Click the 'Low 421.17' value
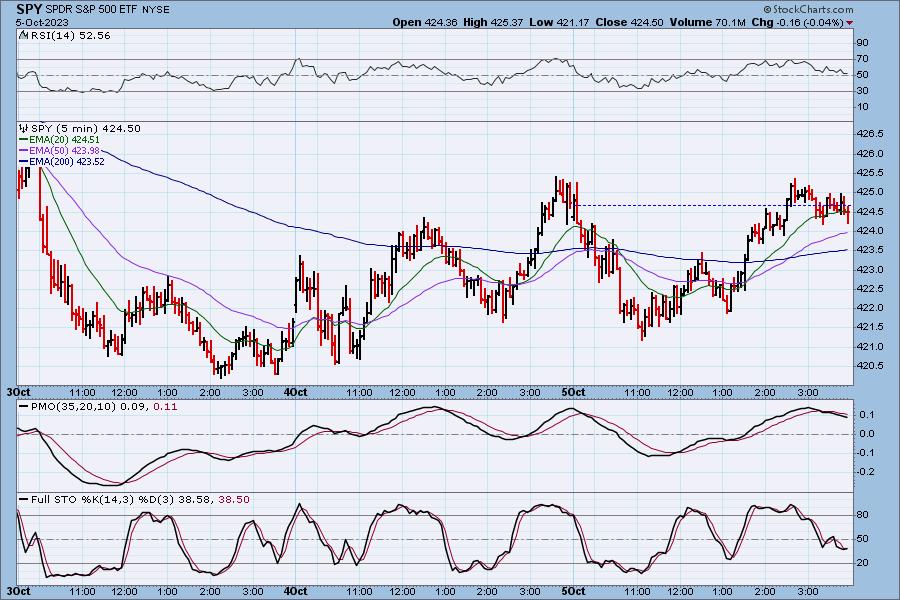Viewport: 900px width, 600px height. (x=559, y=22)
